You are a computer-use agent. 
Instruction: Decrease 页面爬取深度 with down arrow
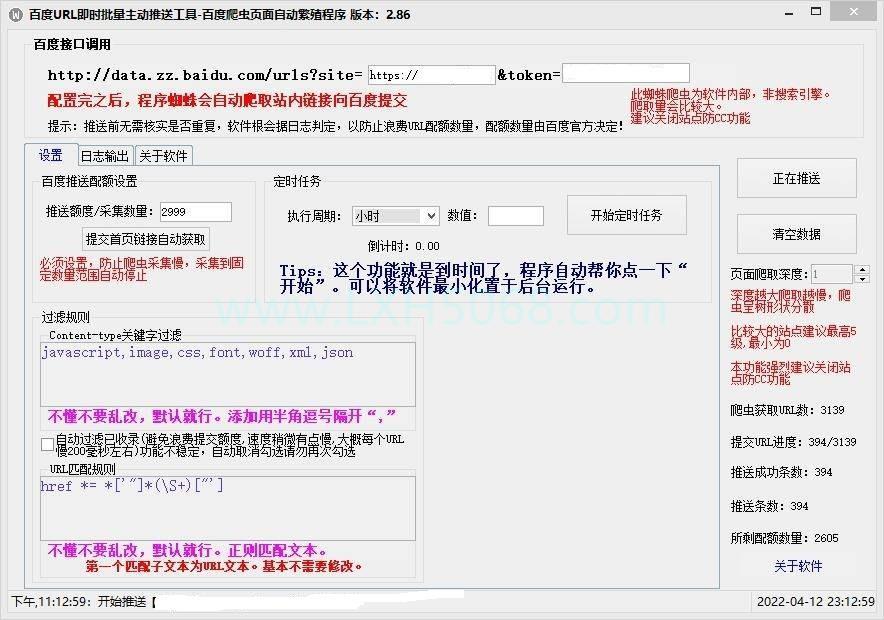pos(862,279)
